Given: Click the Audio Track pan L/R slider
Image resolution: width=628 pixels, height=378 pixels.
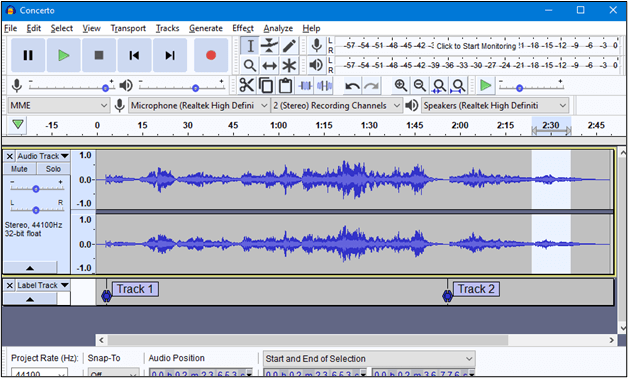Looking at the screenshot, I should coord(36,209).
